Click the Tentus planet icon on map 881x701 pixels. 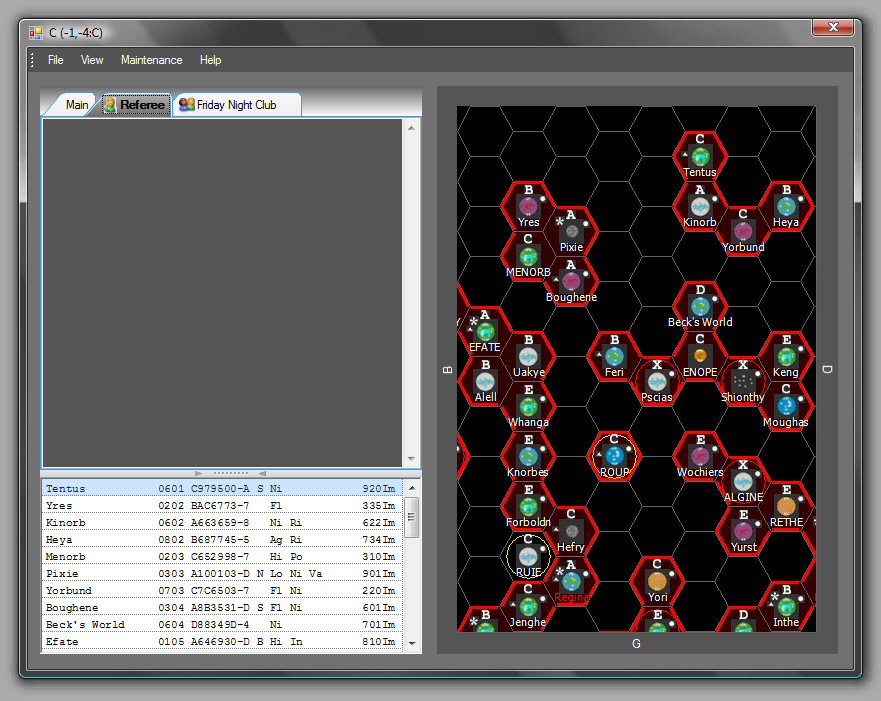[x=700, y=156]
